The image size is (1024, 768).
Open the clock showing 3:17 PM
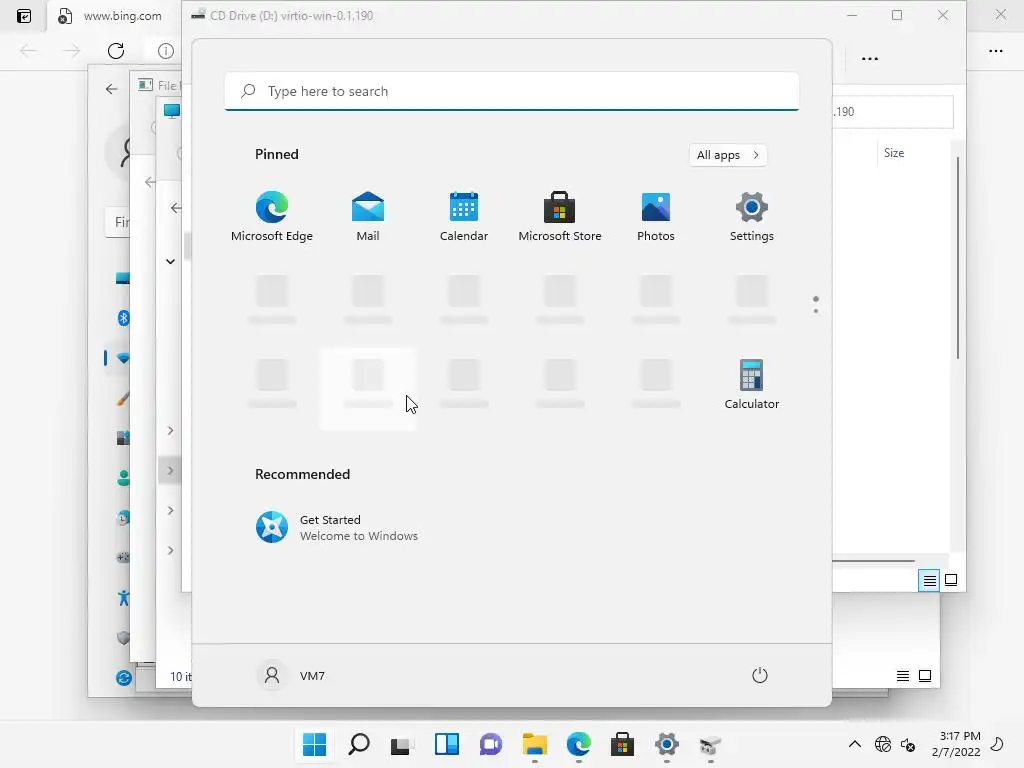coord(956,744)
